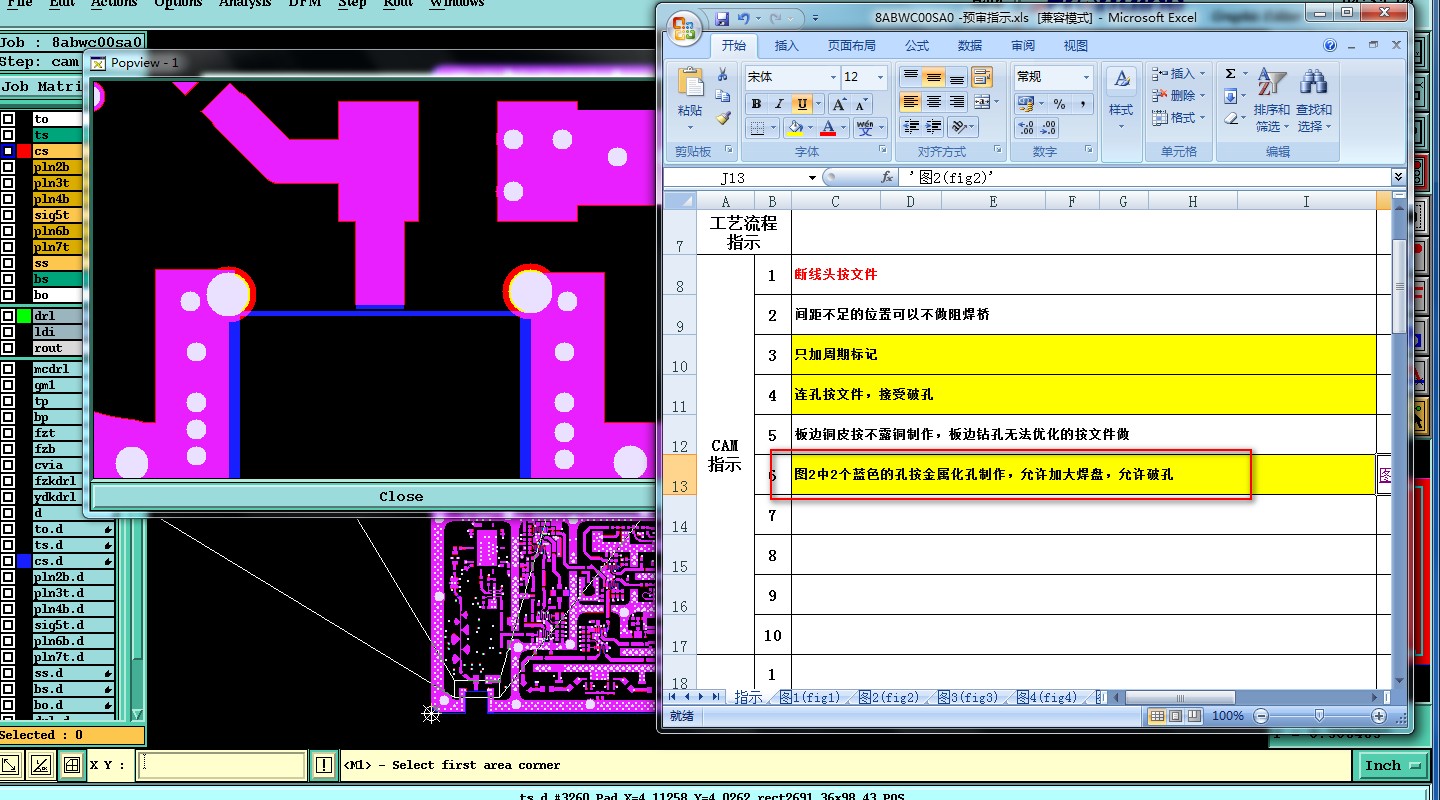1440x800 pixels.
Task: Apply the red font color A
Action: [x=828, y=128]
